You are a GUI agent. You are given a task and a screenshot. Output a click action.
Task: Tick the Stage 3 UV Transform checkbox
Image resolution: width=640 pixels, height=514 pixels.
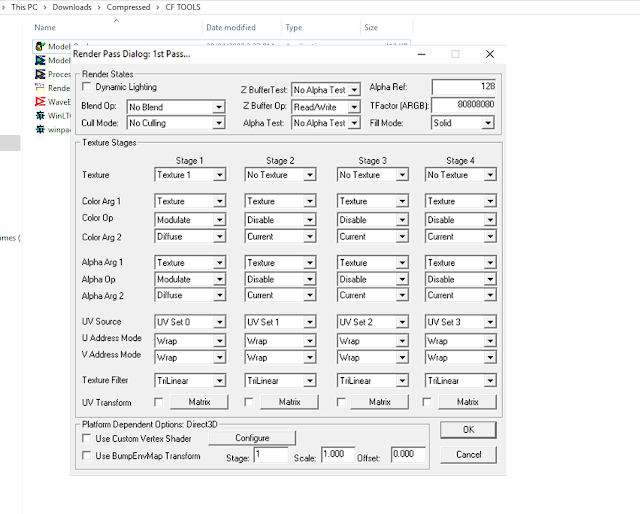click(x=341, y=402)
